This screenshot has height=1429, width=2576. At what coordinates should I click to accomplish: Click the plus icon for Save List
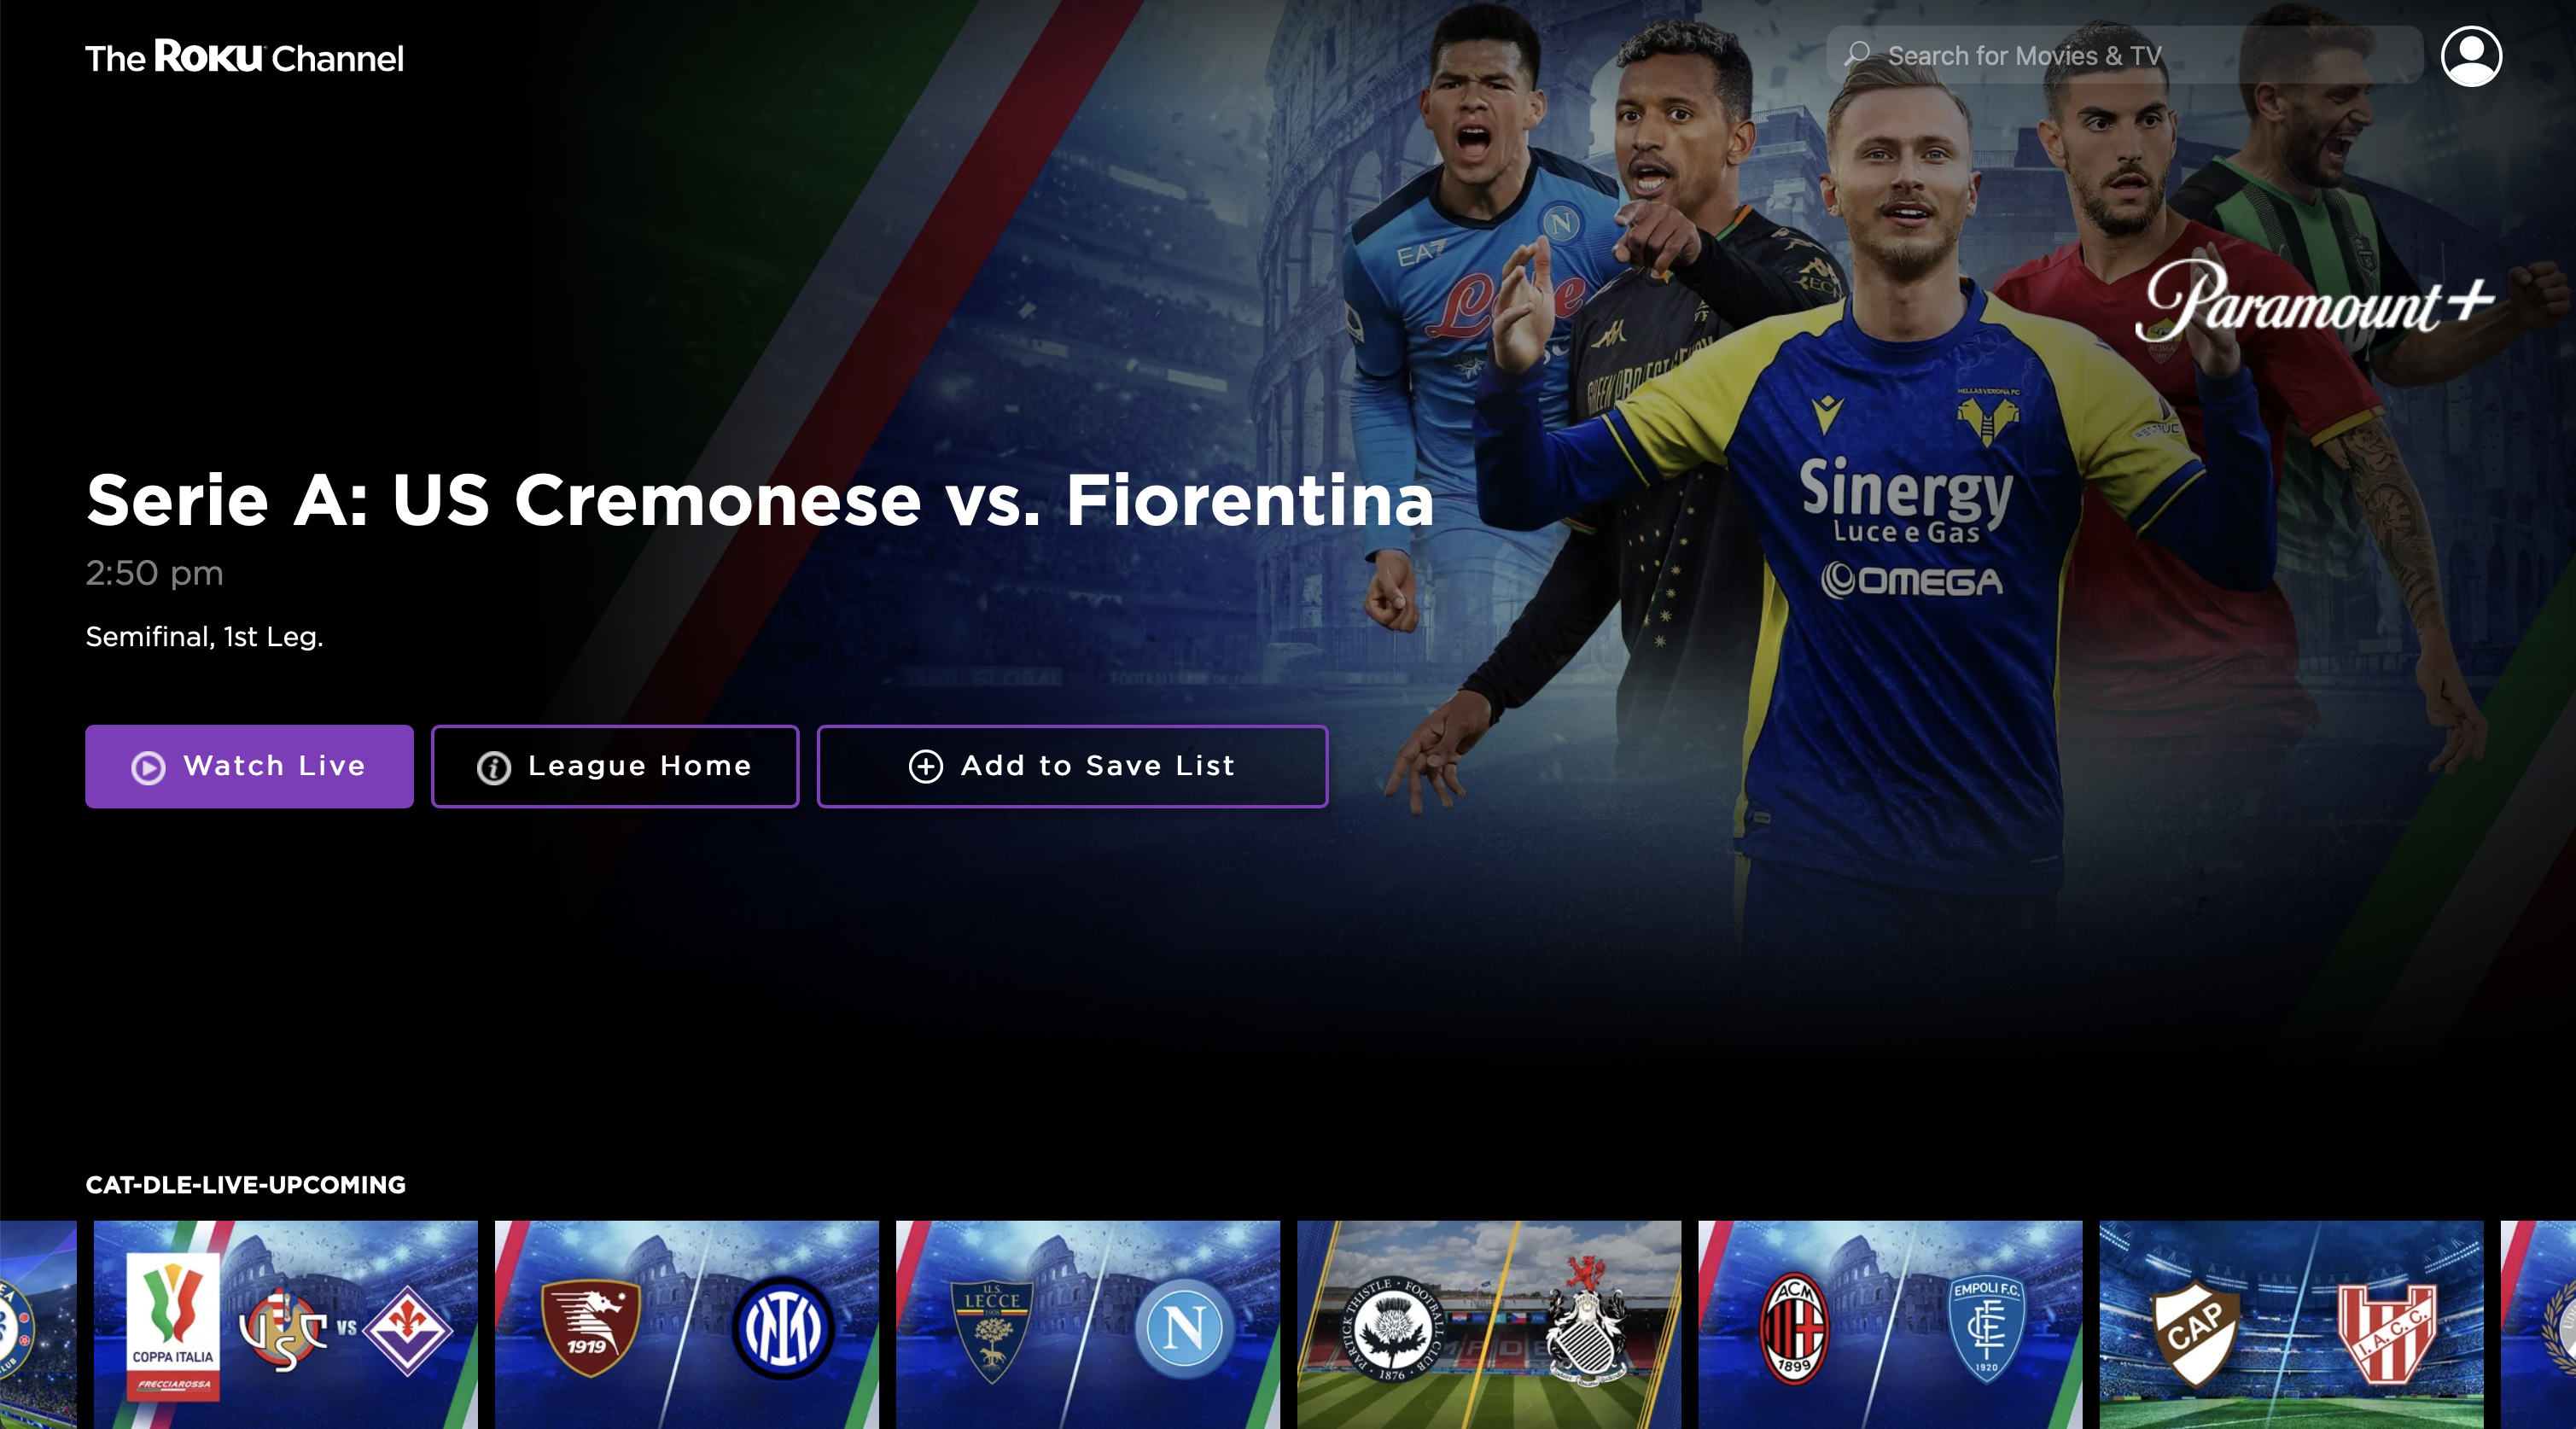(925, 766)
